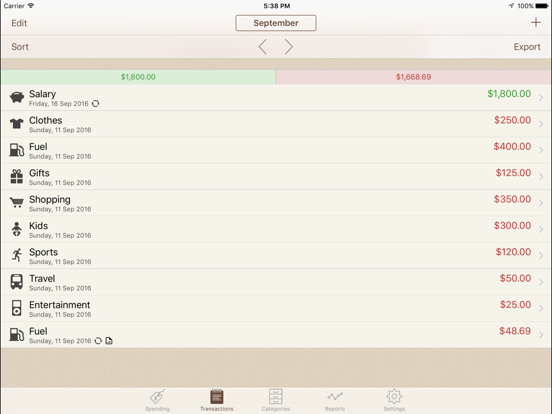This screenshot has width=552, height=414.
Task: Open the Categories tab
Action: (276, 401)
